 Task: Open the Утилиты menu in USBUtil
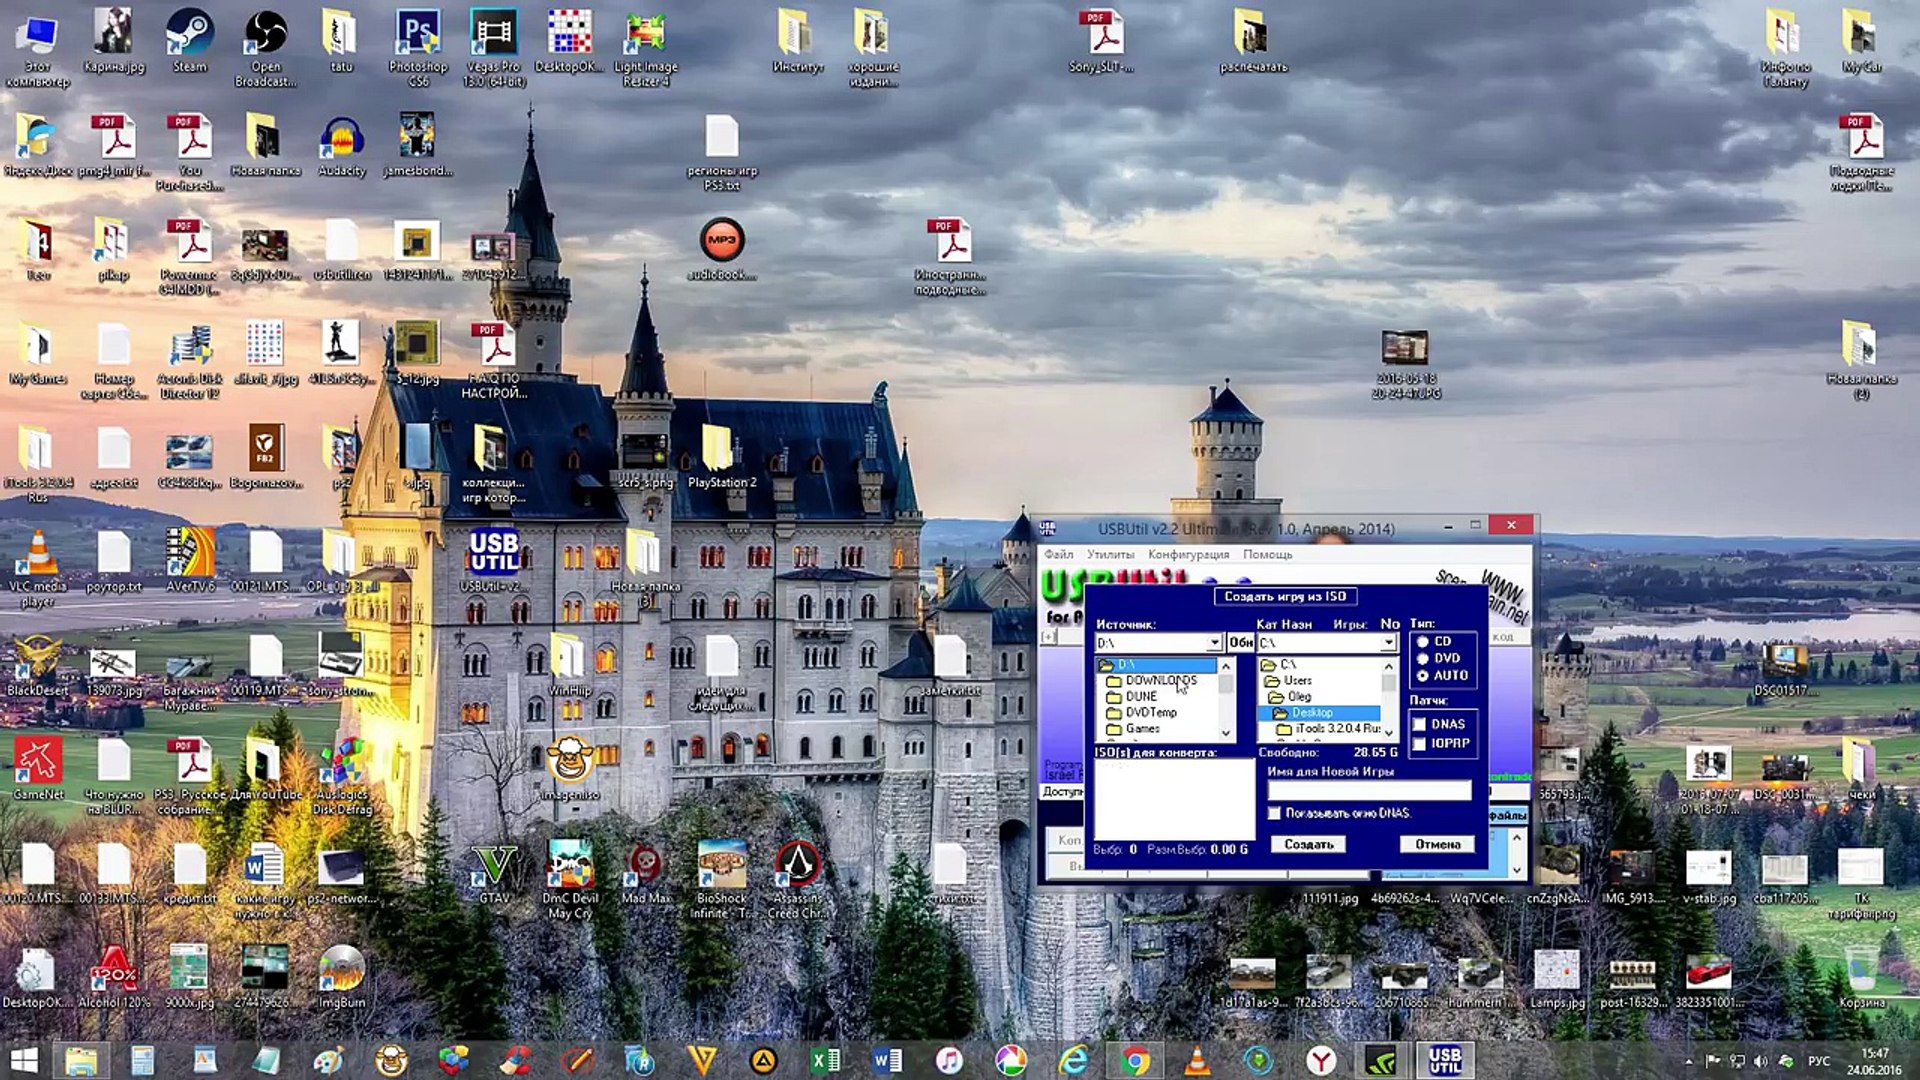point(1111,554)
